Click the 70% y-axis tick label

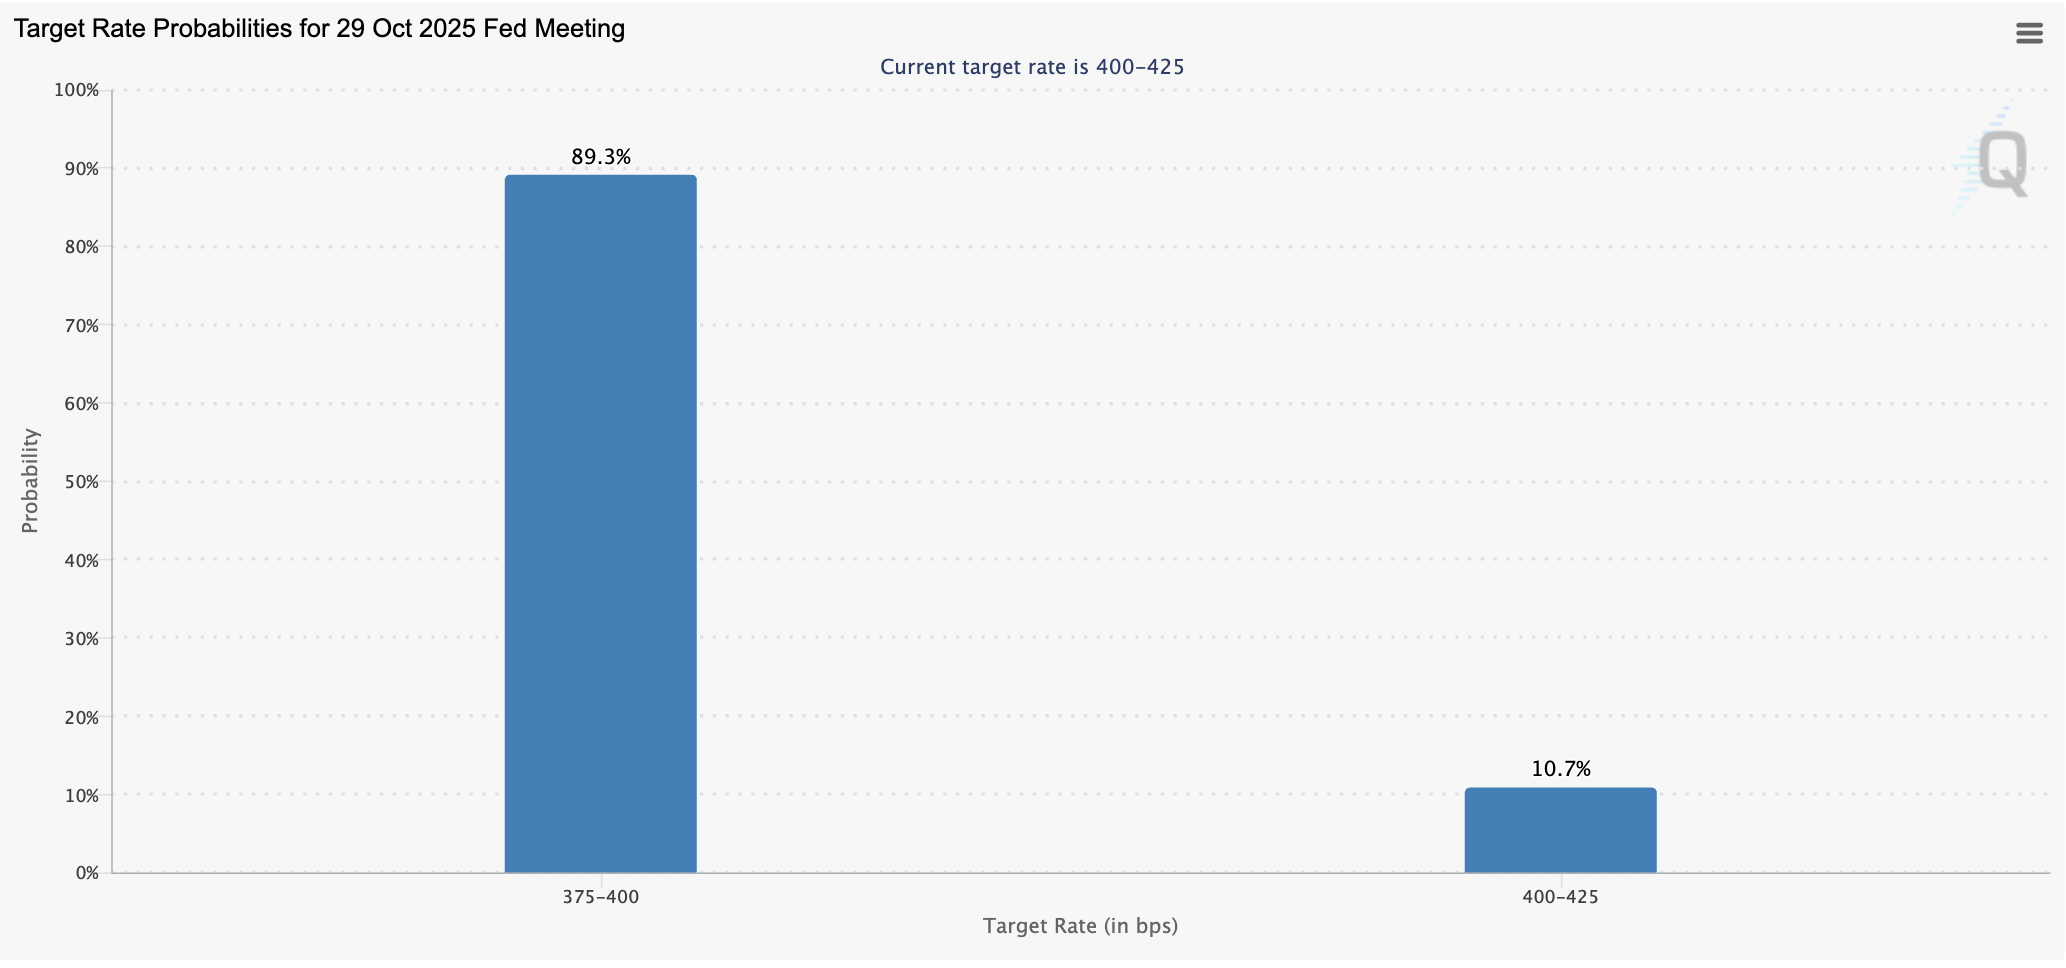click(80, 325)
